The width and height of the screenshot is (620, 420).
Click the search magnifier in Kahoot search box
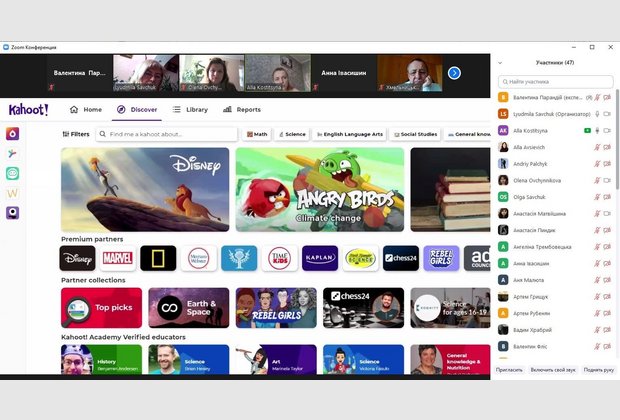point(103,134)
